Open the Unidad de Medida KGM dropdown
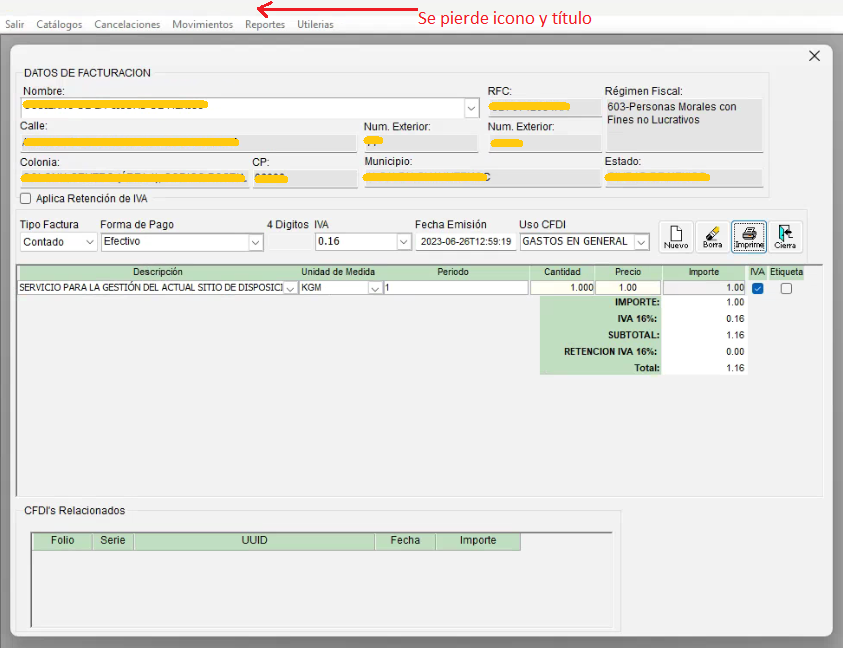Image resolution: width=843 pixels, height=648 pixels. (x=375, y=288)
